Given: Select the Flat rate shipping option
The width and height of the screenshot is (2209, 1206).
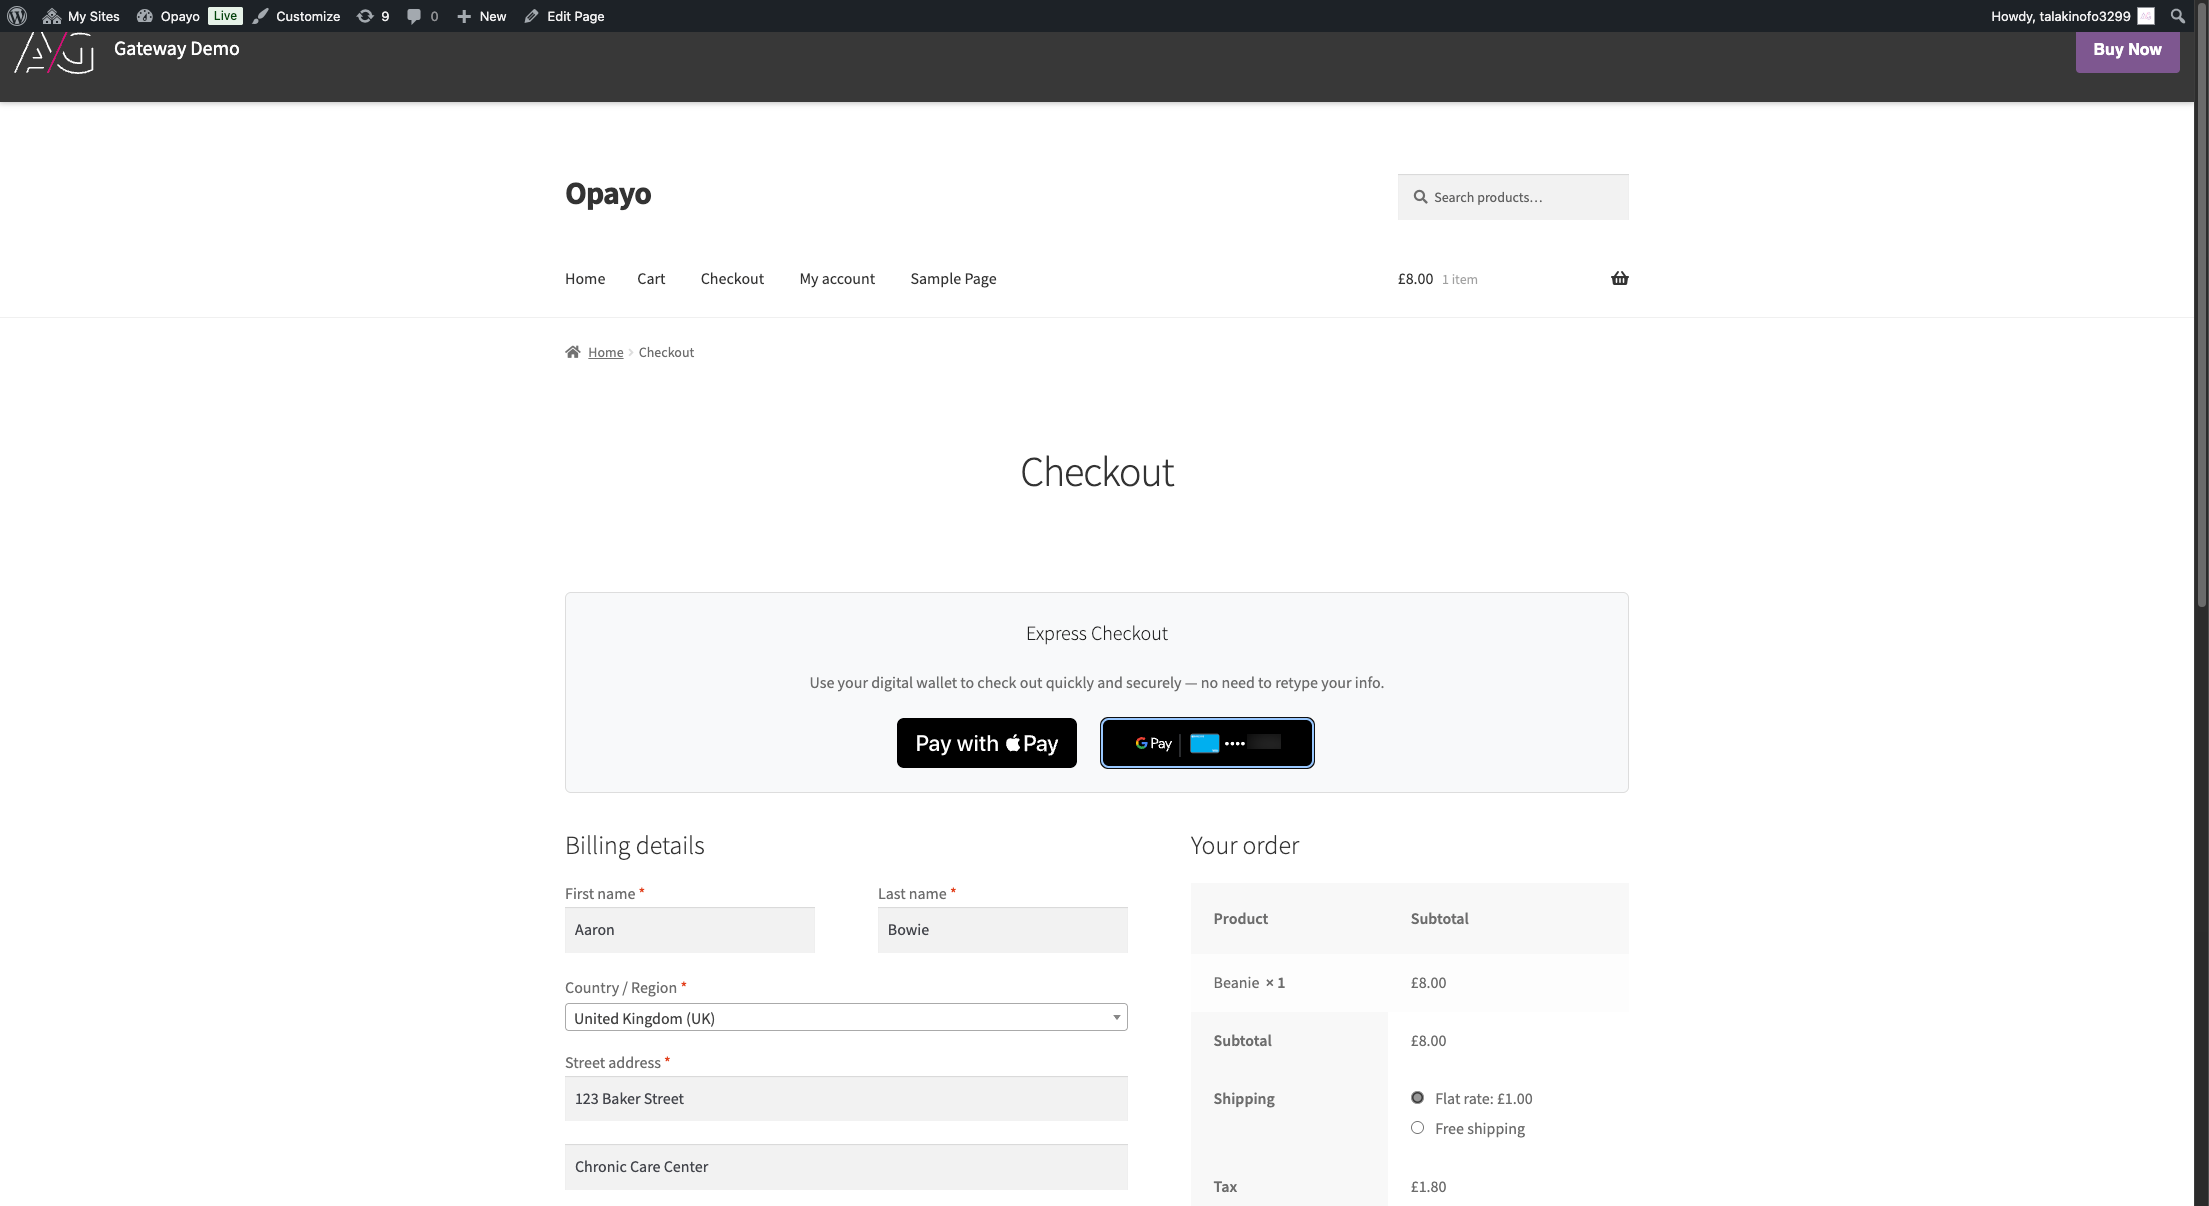Looking at the screenshot, I should click(1417, 1097).
